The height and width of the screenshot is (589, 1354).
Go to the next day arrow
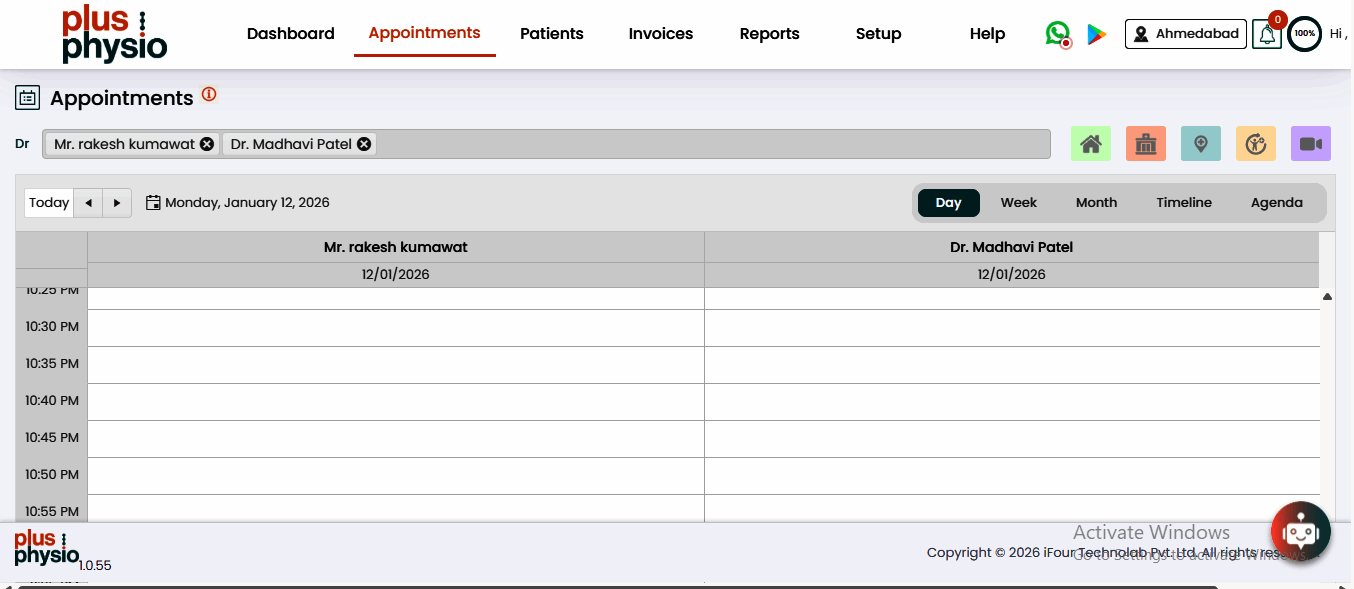tap(117, 203)
